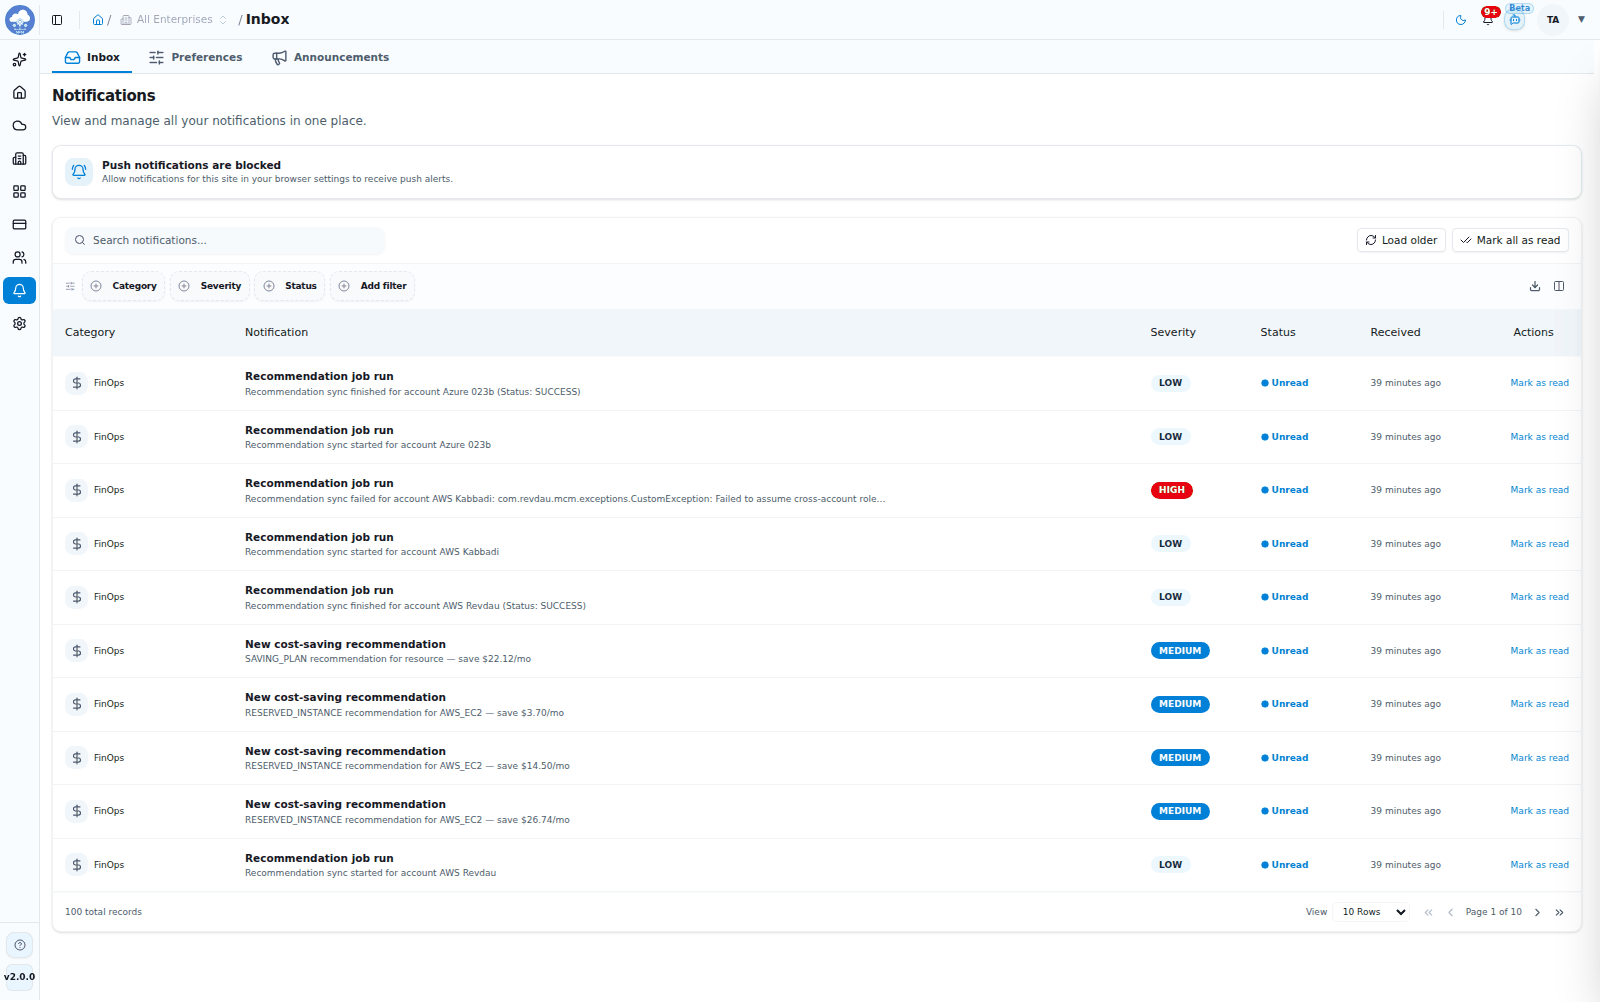Expand the user menu arrow
This screenshot has width=1600, height=1002.
1581,20
